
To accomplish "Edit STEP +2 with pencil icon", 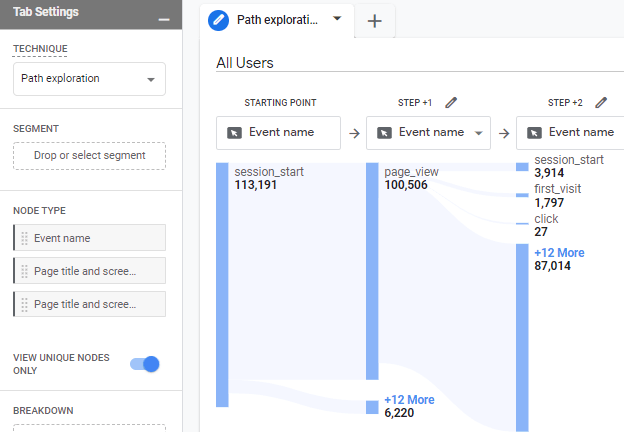I will [x=601, y=102].
